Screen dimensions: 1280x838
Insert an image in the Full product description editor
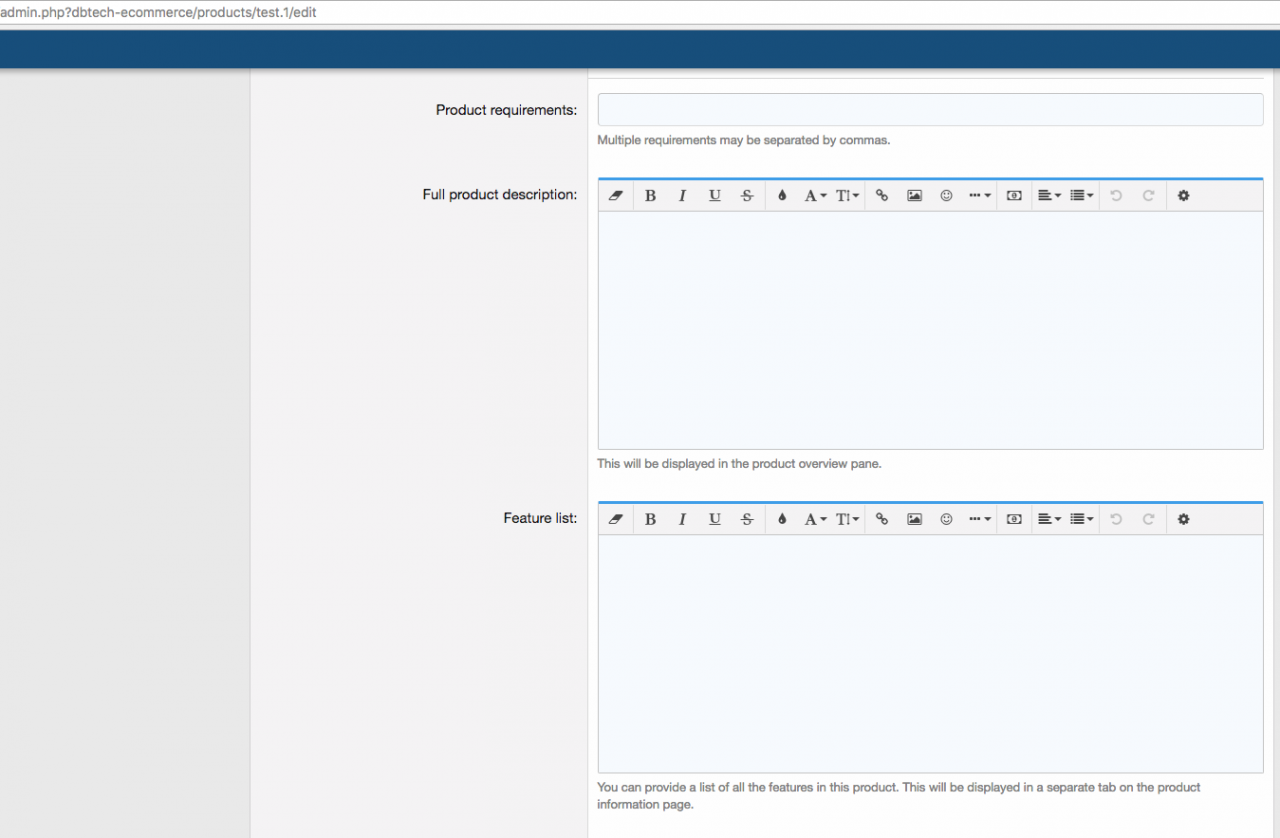click(x=914, y=196)
